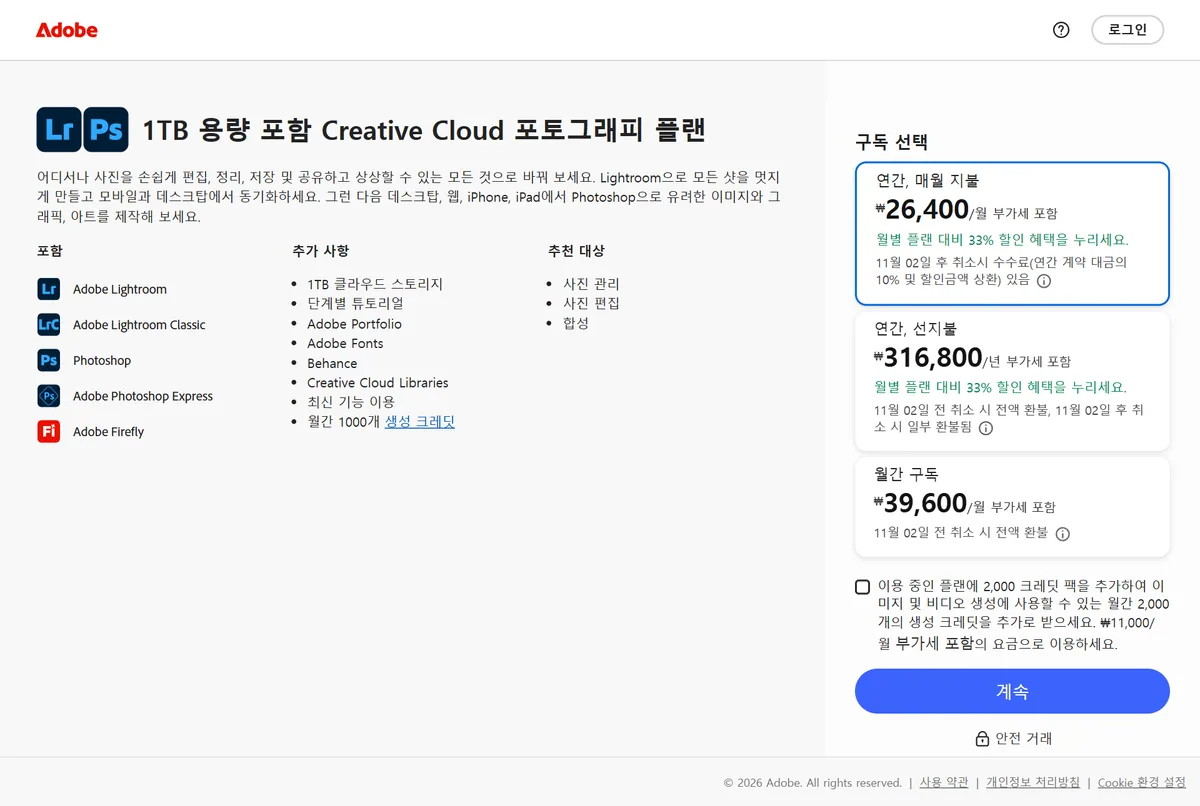Click the 구독 선택 heading
1200x806 pixels.
click(892, 143)
